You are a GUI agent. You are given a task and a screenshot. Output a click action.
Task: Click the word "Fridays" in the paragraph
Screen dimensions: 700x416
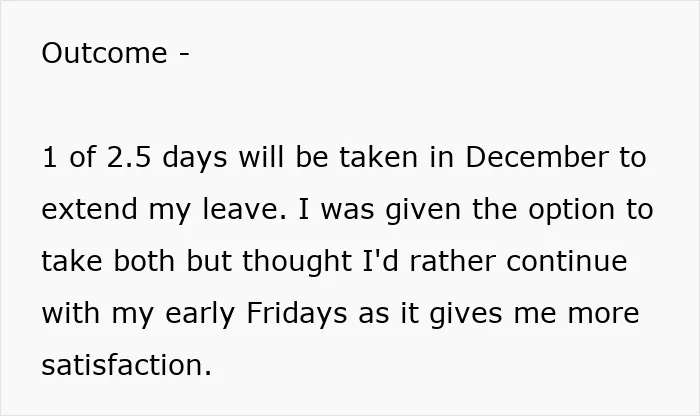pyautogui.click(x=296, y=314)
